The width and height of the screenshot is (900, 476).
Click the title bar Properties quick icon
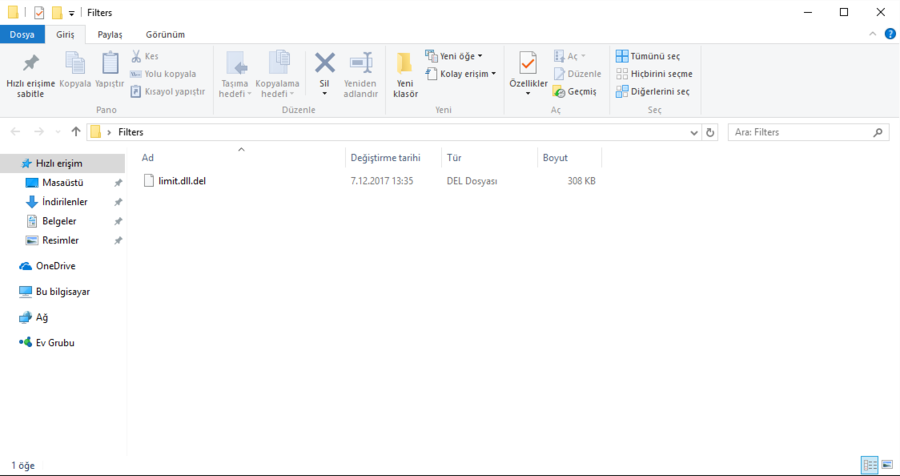point(39,13)
